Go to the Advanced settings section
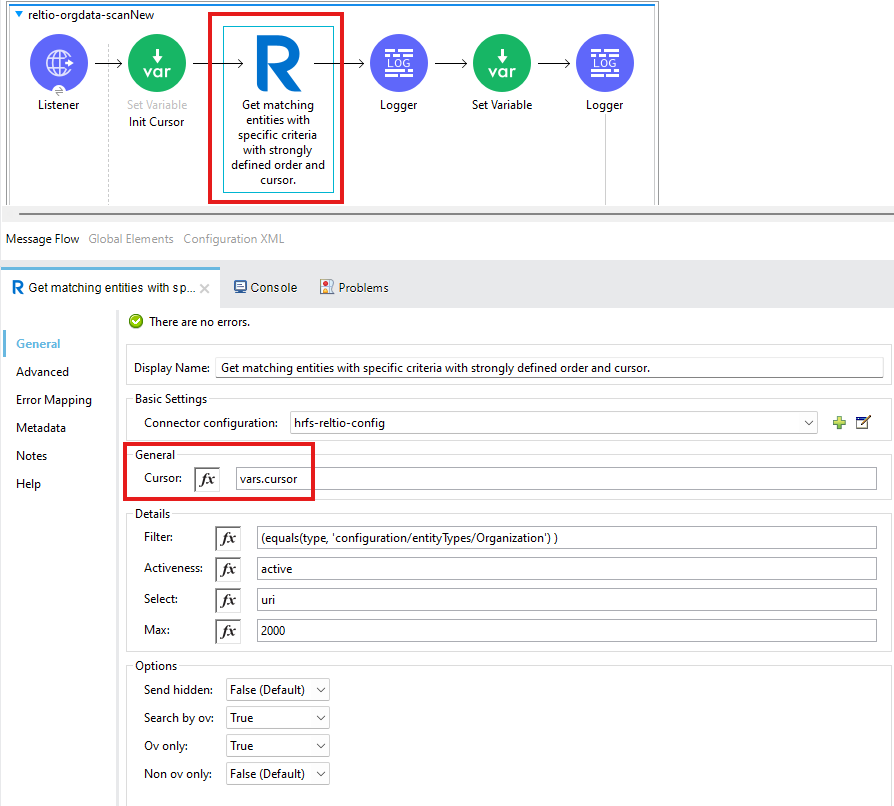The height and width of the screenshot is (806, 894). 42,372
